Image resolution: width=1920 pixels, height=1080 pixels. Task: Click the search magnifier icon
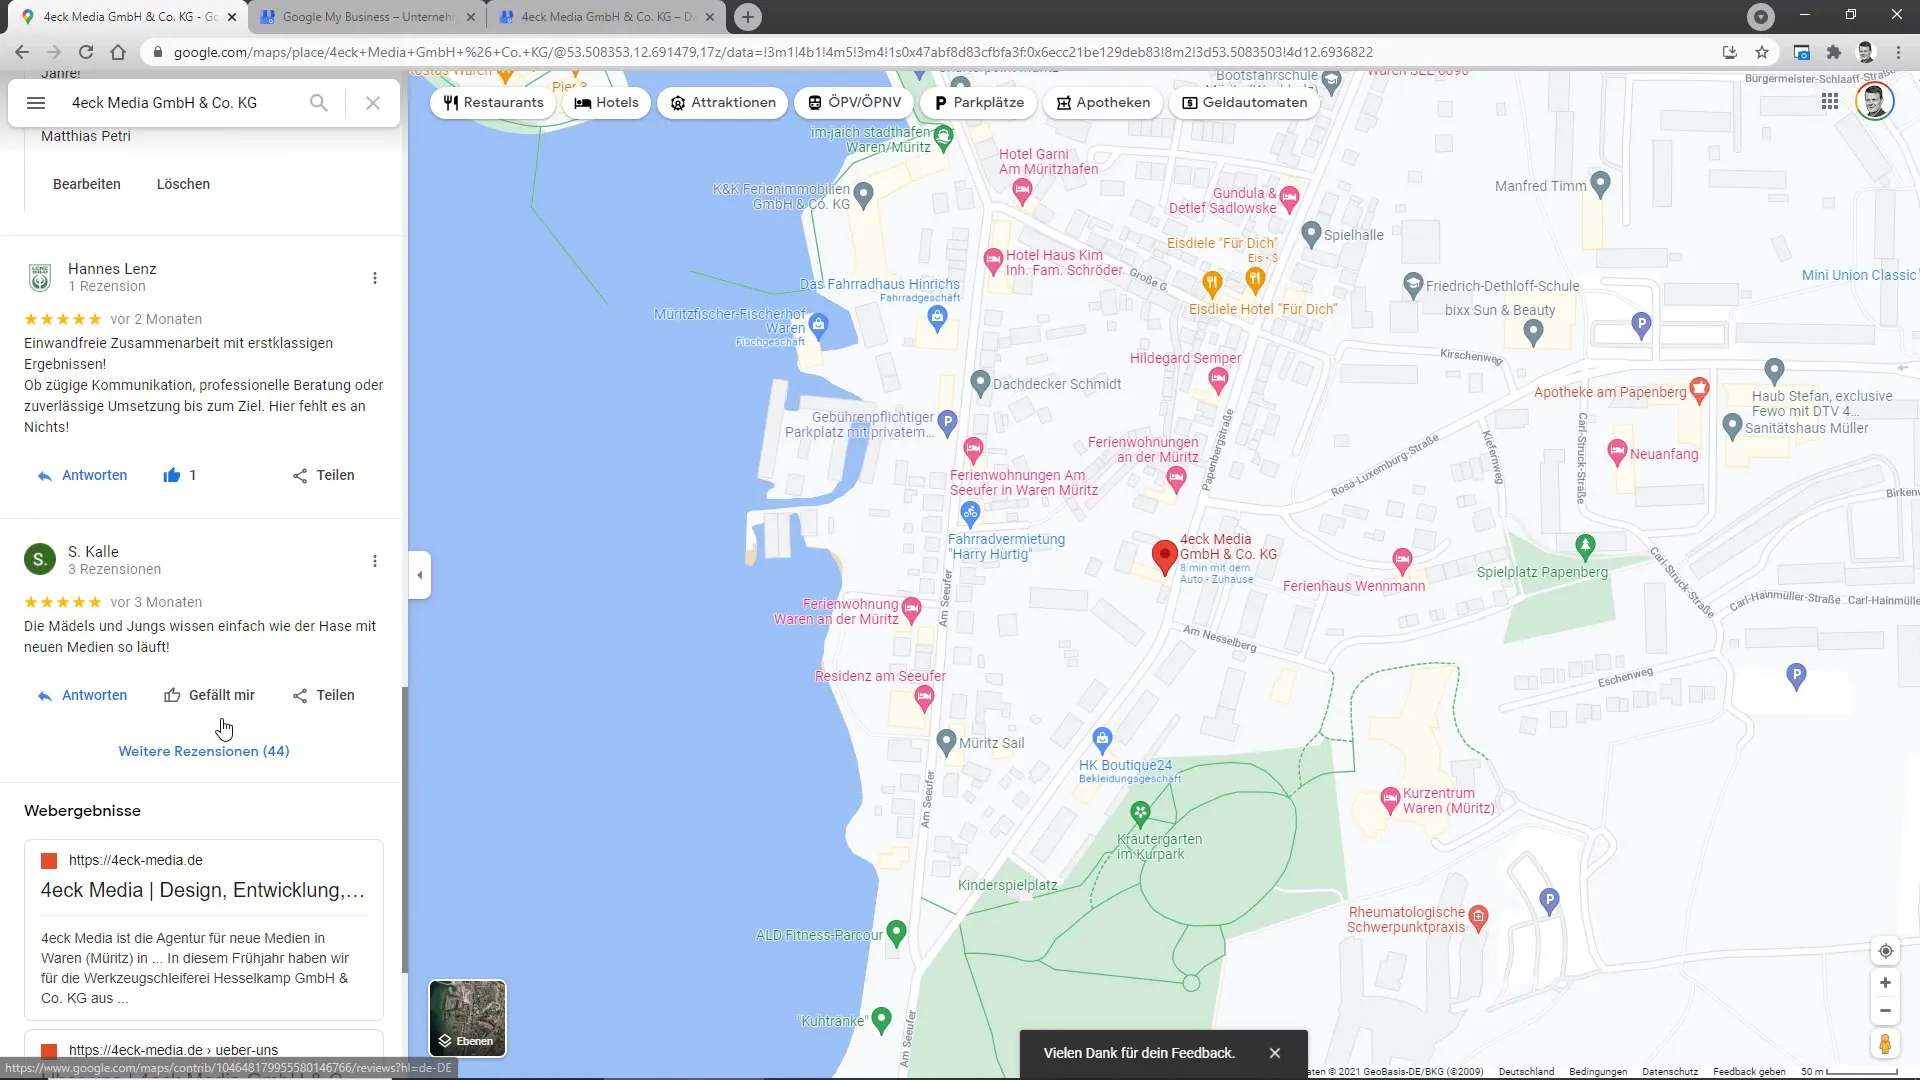318,103
